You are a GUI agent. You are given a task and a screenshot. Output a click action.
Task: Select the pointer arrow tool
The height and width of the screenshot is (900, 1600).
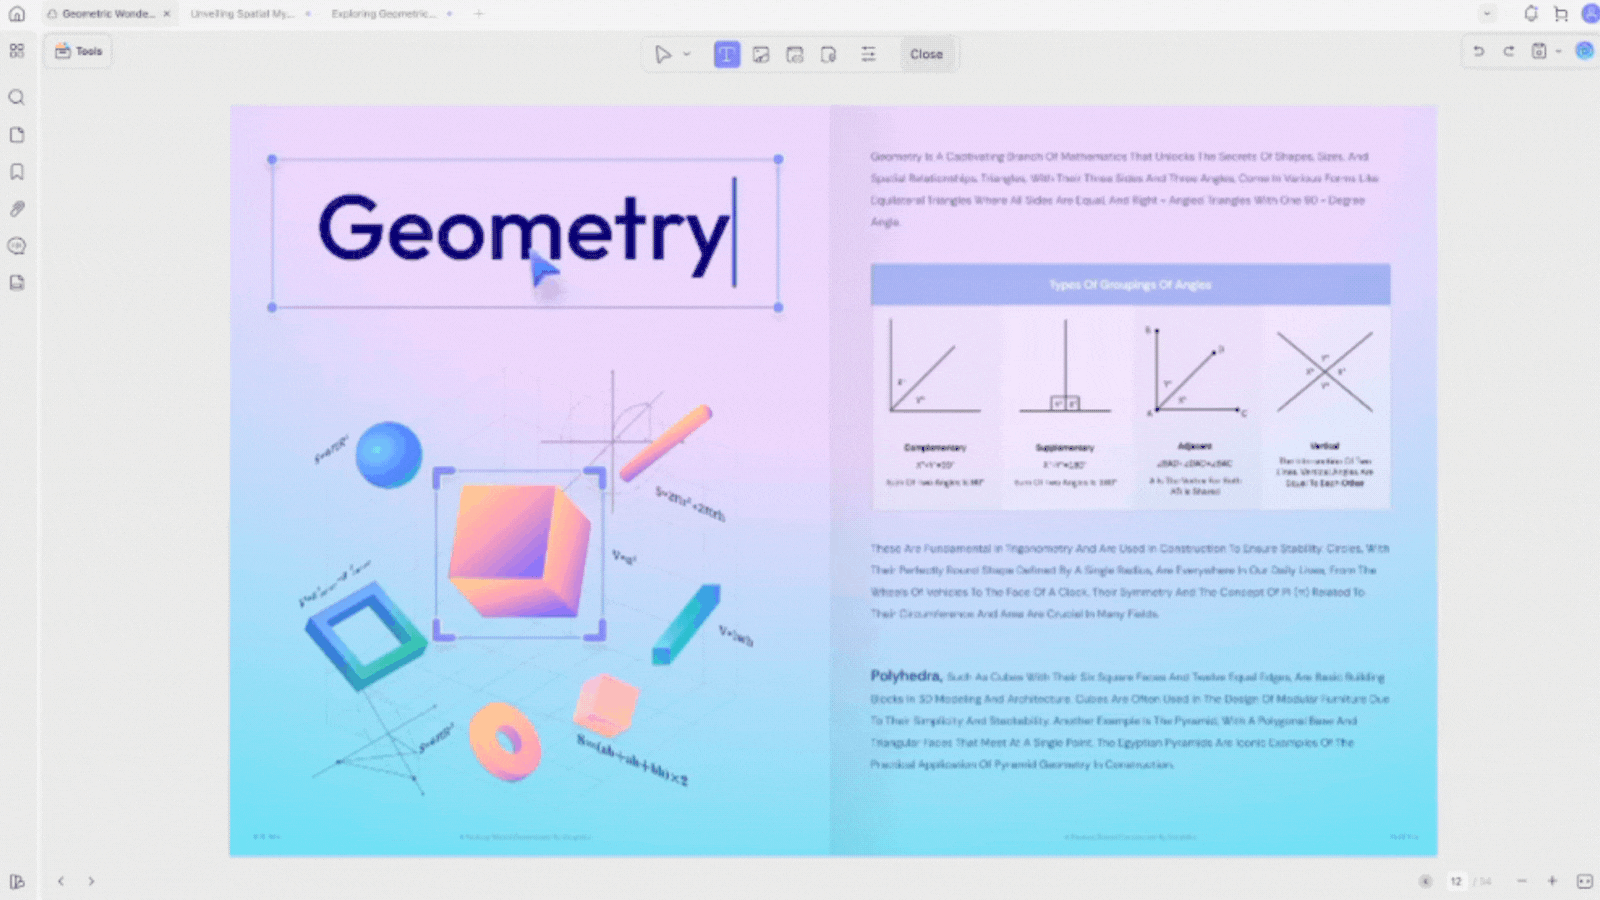pos(662,54)
